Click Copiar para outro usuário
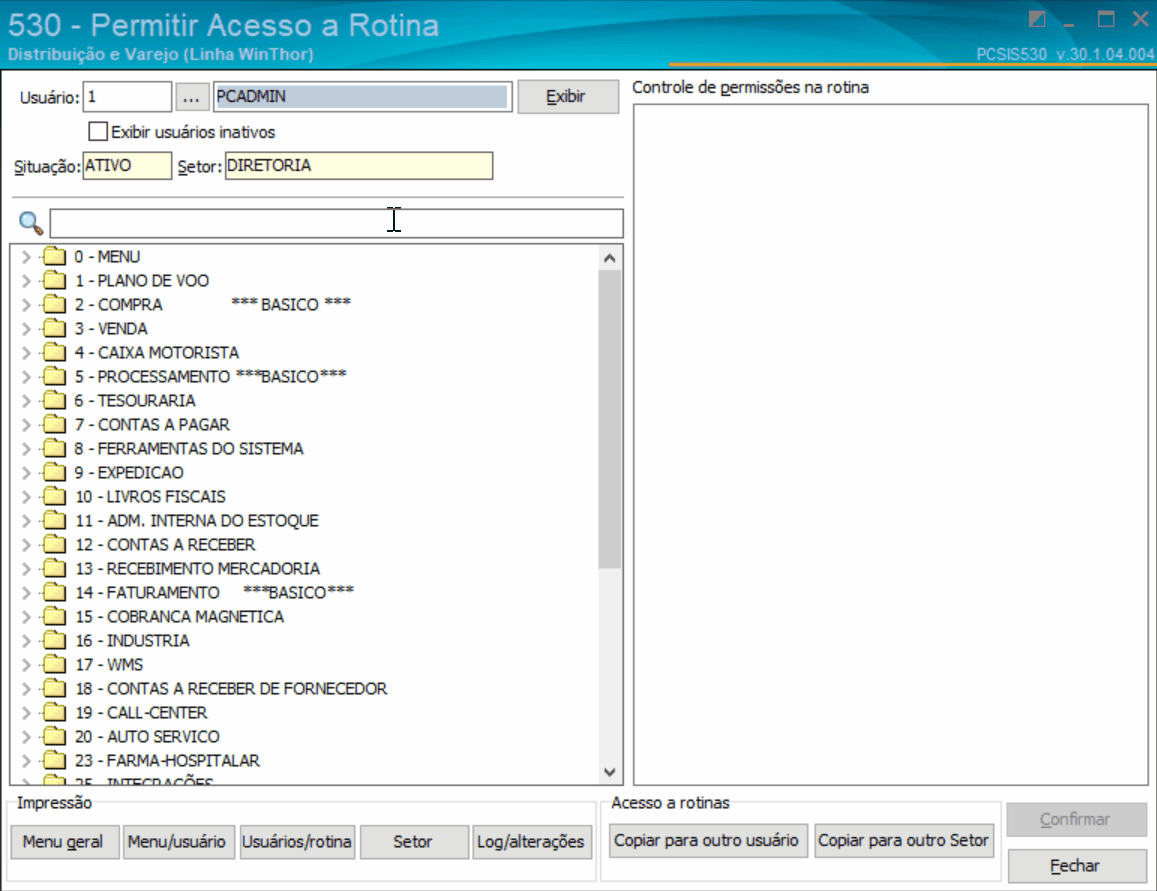 (707, 841)
